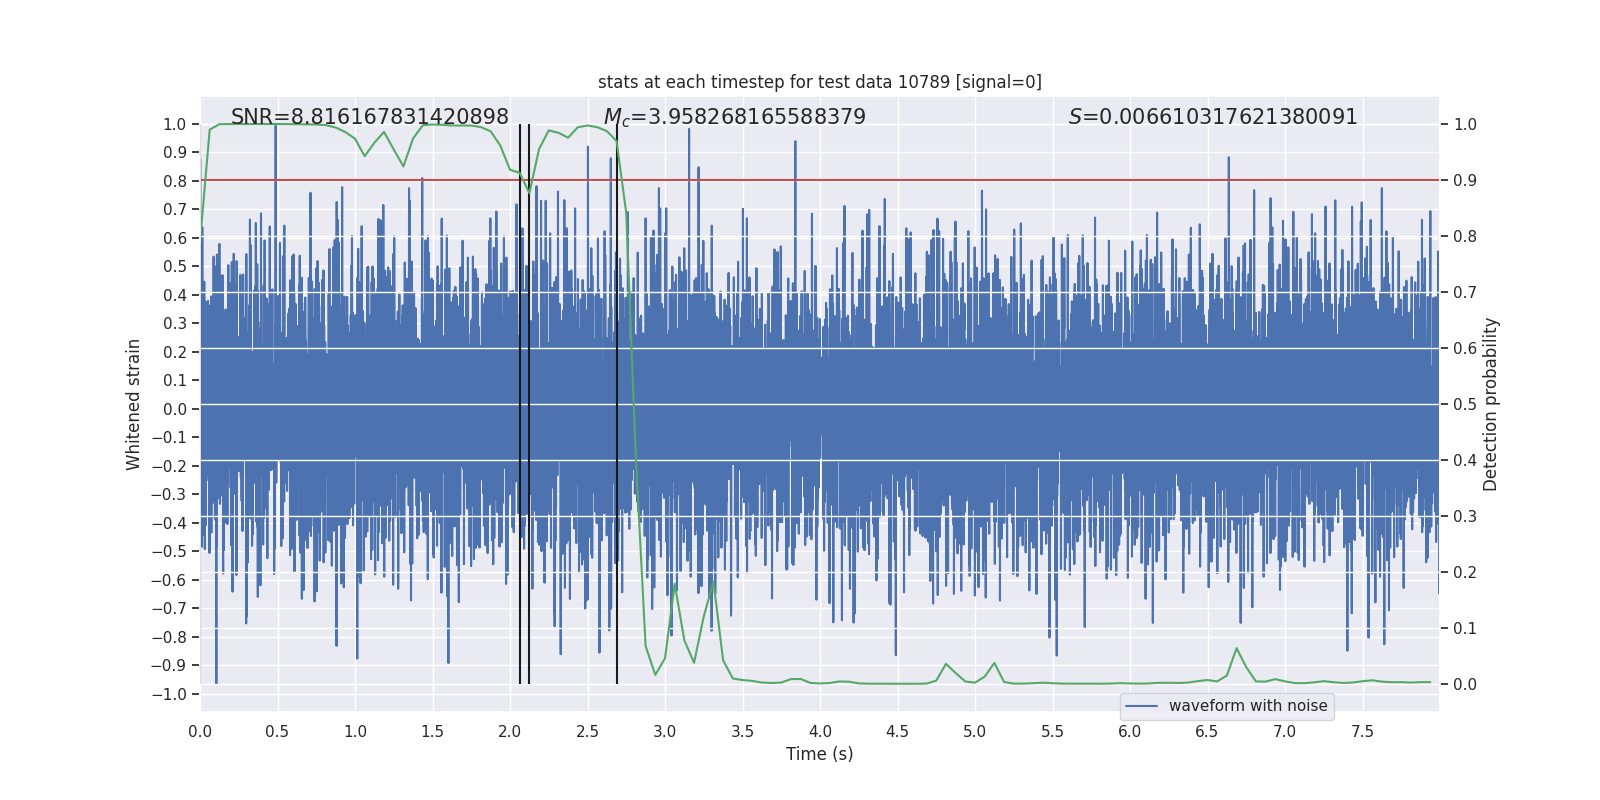Click the green probability peak near 6.7 seconds

click(1236, 649)
